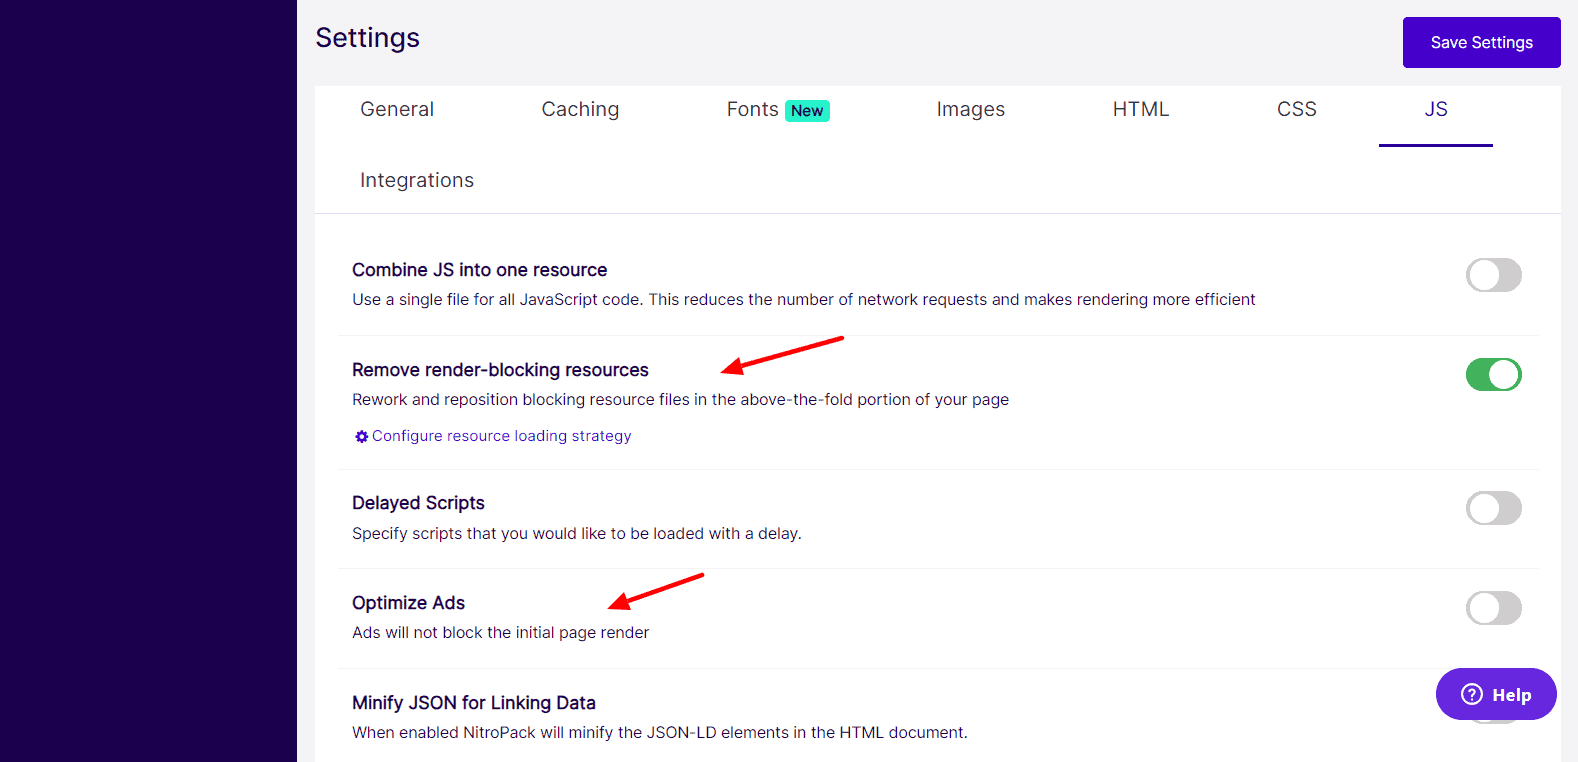
Task: Go to the Fonts tab
Action: click(752, 109)
